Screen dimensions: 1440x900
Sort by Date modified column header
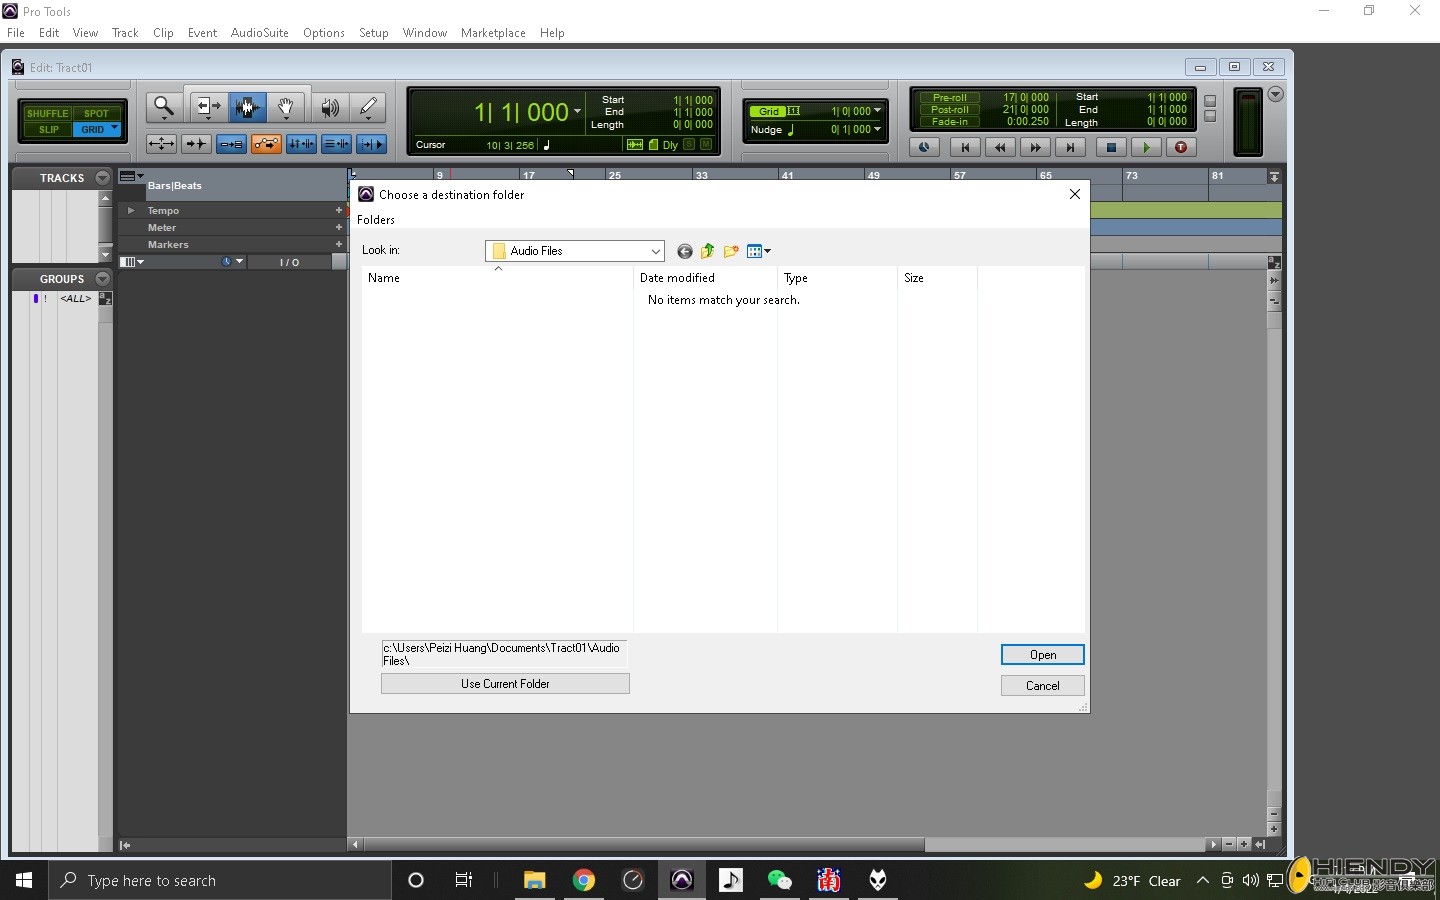[x=705, y=278]
